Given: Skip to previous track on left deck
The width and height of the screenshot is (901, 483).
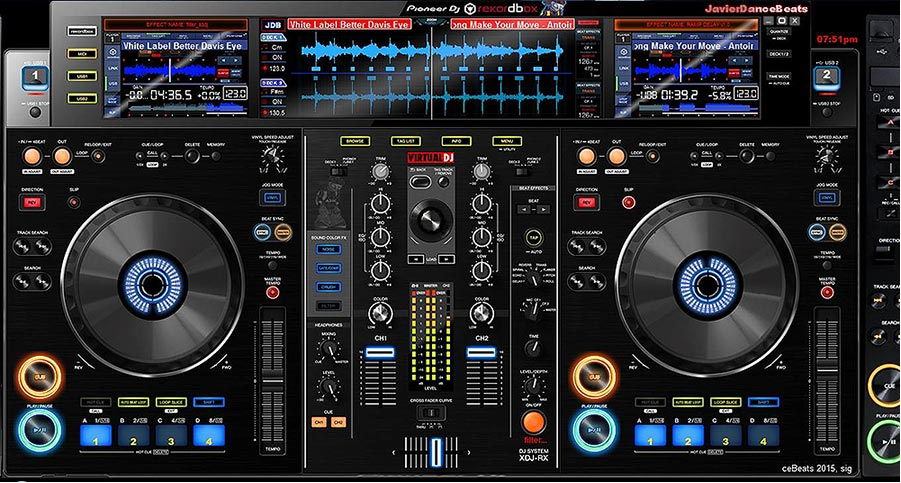Looking at the screenshot, I should [23, 247].
